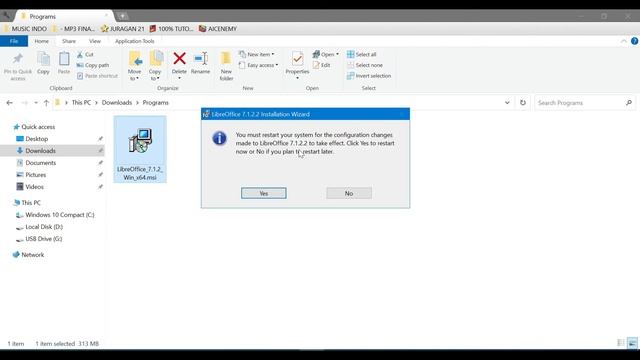Create a New folder
Image resolution: width=640 pixels, height=360 pixels.
pyautogui.click(x=226, y=66)
